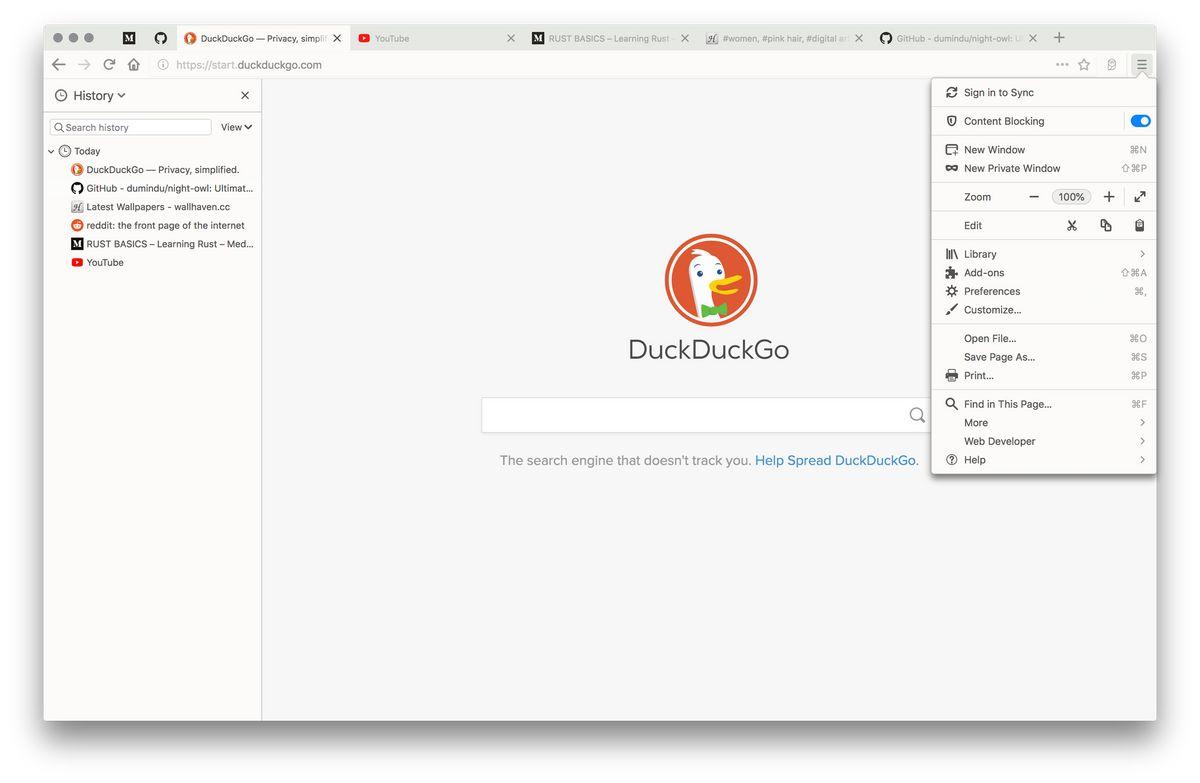
Task: Open Preferences from the menu
Action: [1043, 291]
